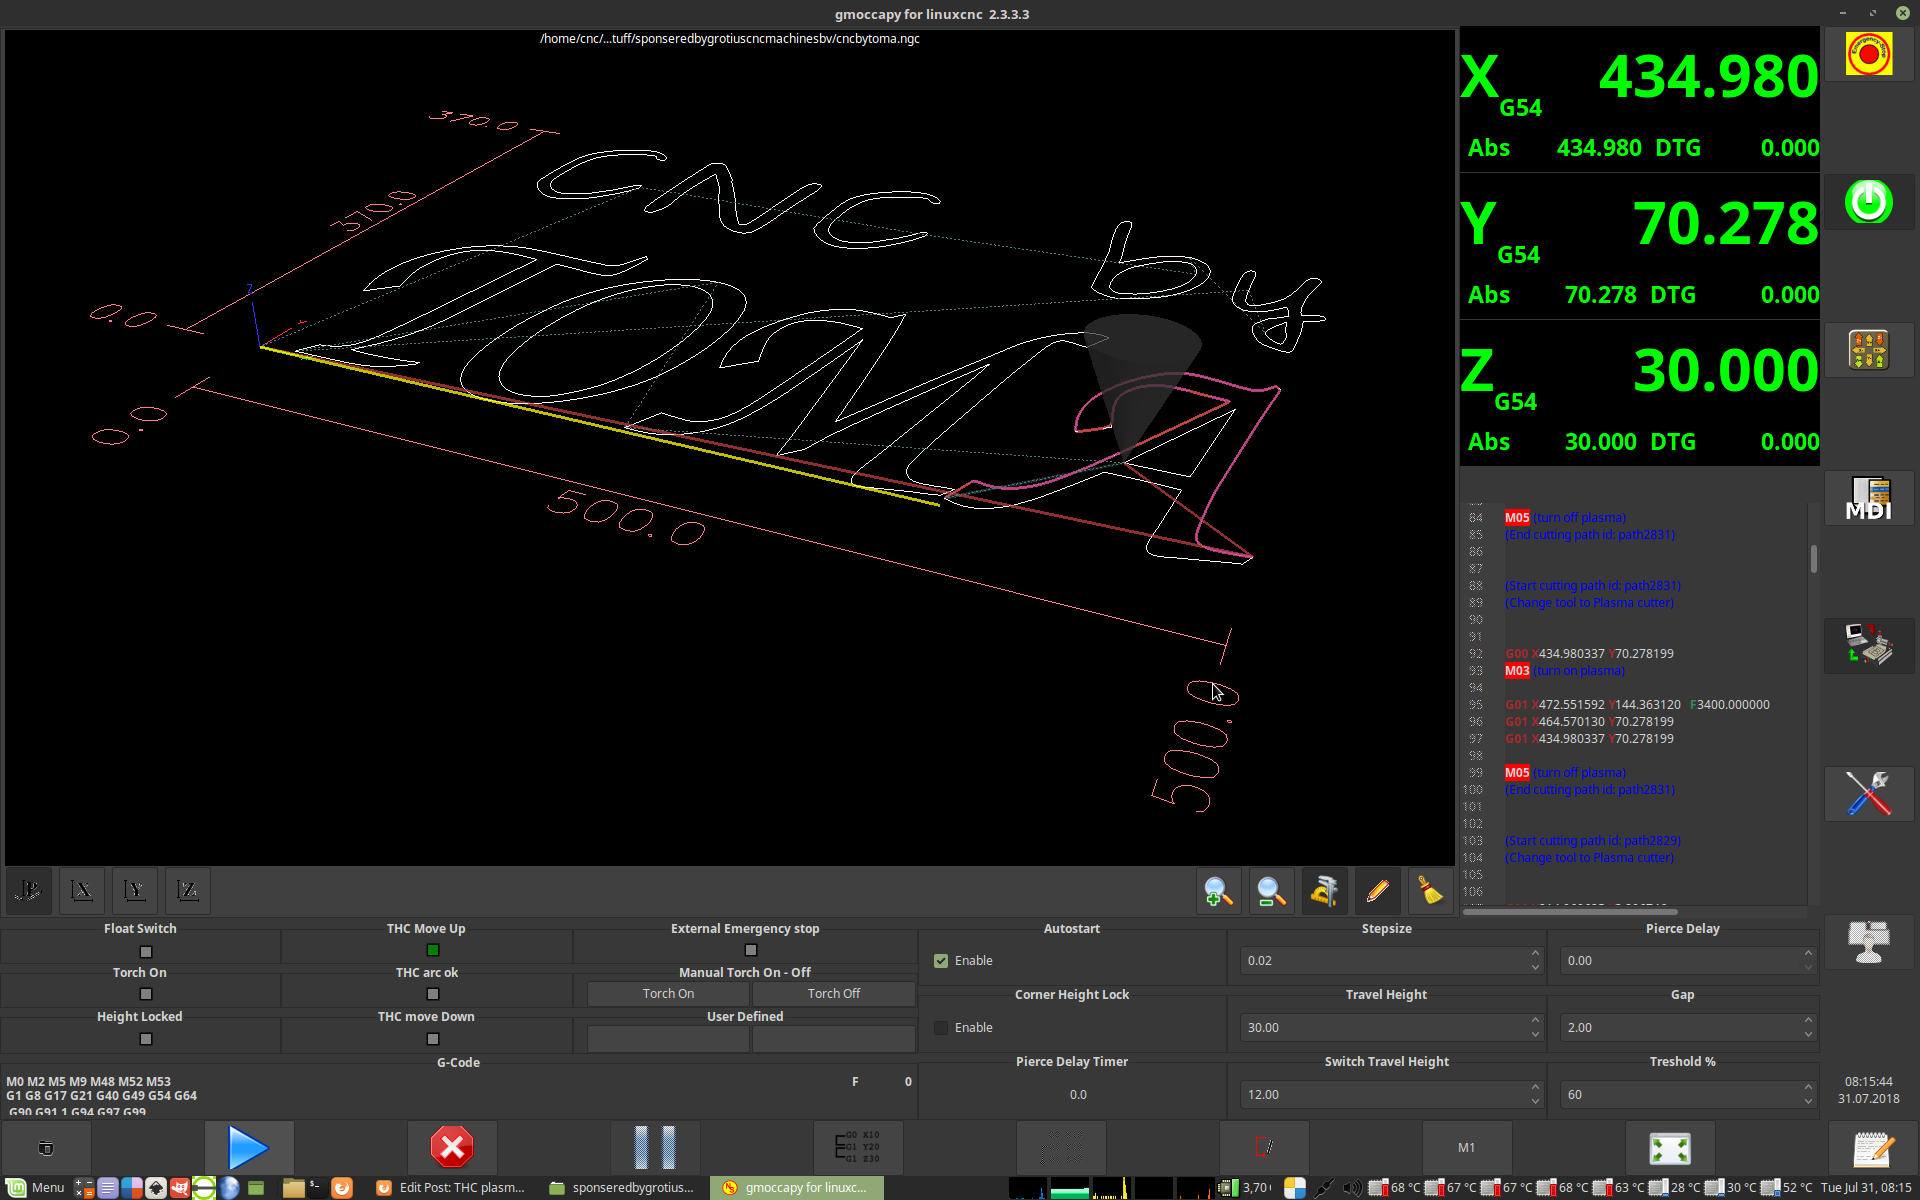Click the Z axis DRO readout
This screenshot has height=1200, width=1920.
1640,392
